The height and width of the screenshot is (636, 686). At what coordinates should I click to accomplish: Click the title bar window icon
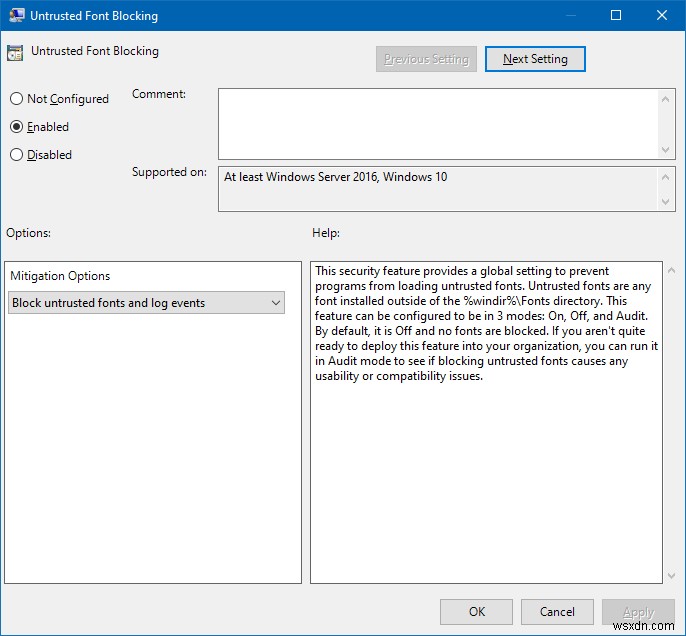tap(17, 15)
